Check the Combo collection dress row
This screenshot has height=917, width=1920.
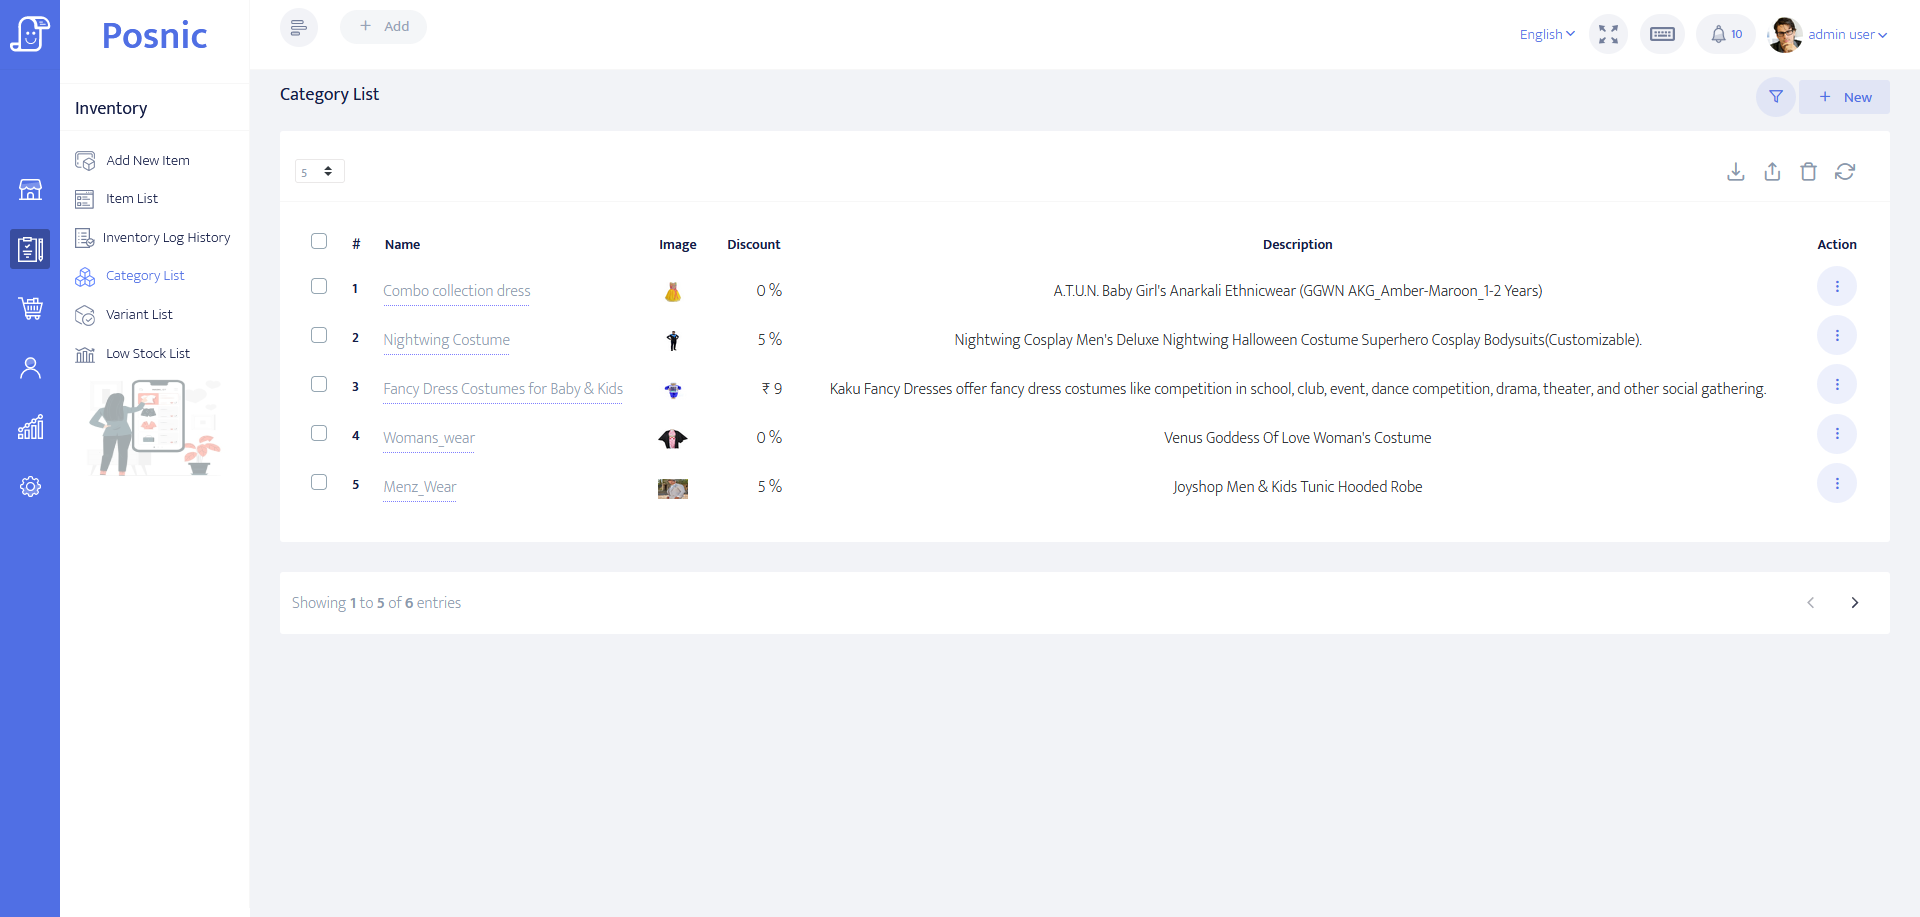coord(319,286)
